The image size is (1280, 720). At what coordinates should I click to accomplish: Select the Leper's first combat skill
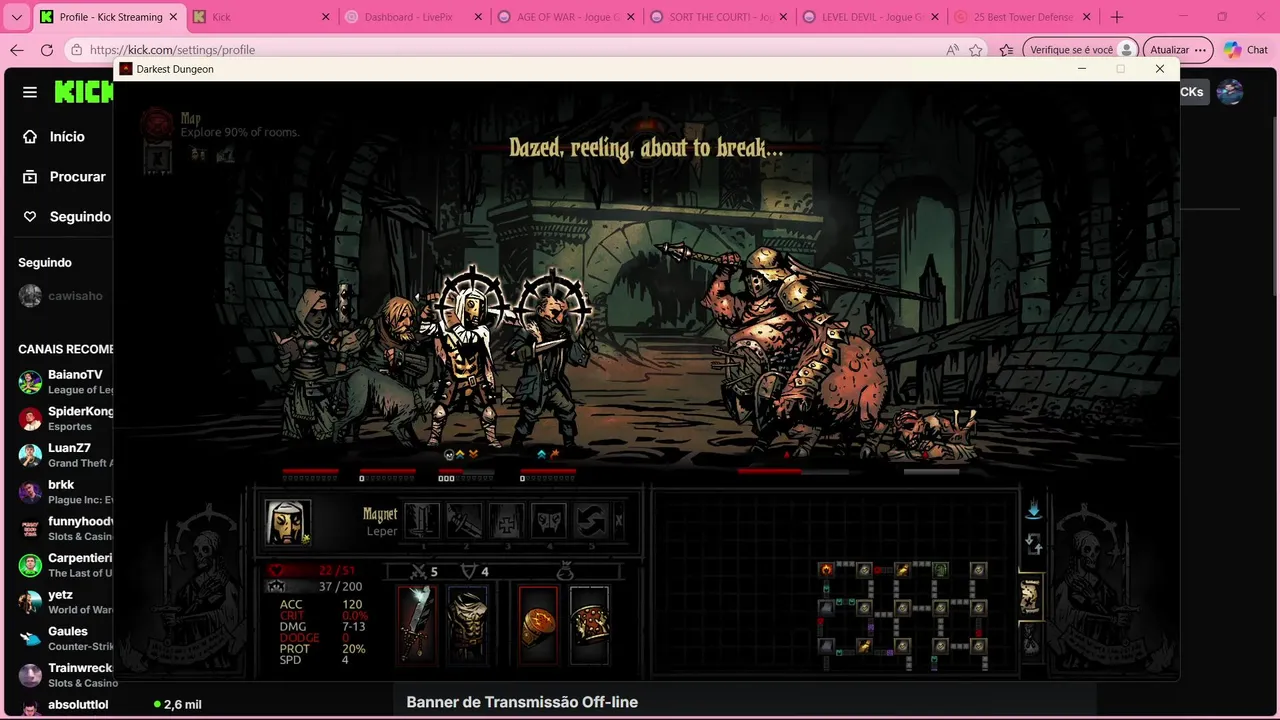pos(421,521)
